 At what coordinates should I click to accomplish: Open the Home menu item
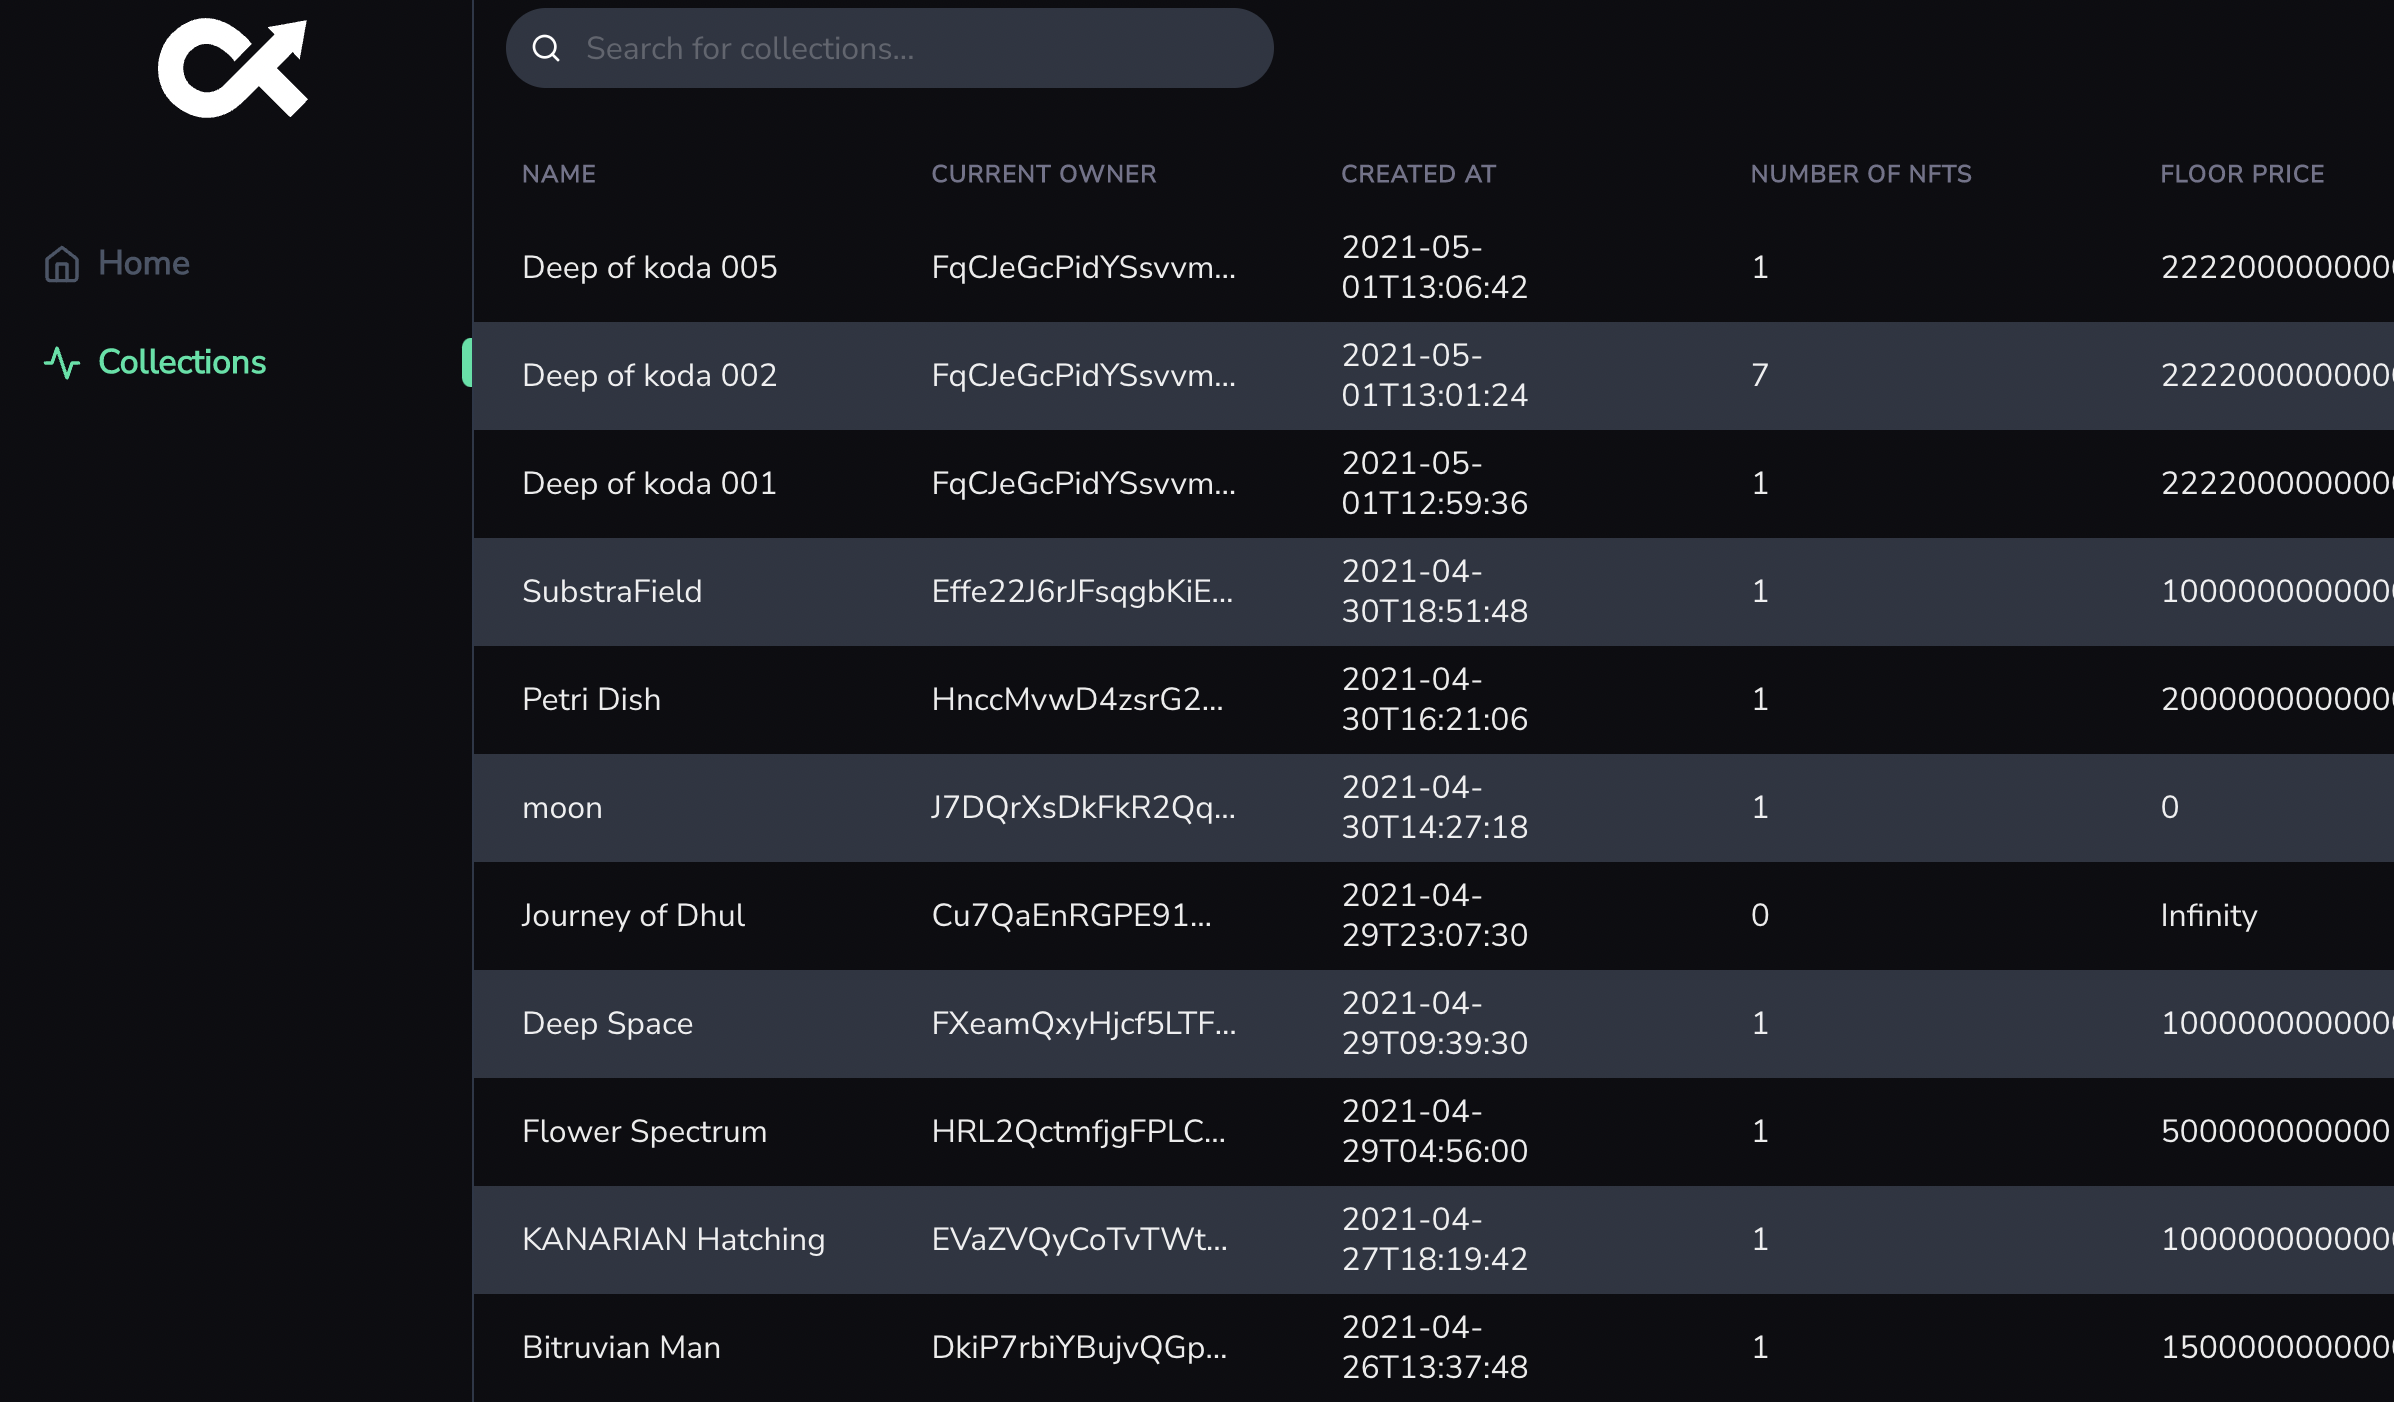tap(143, 263)
